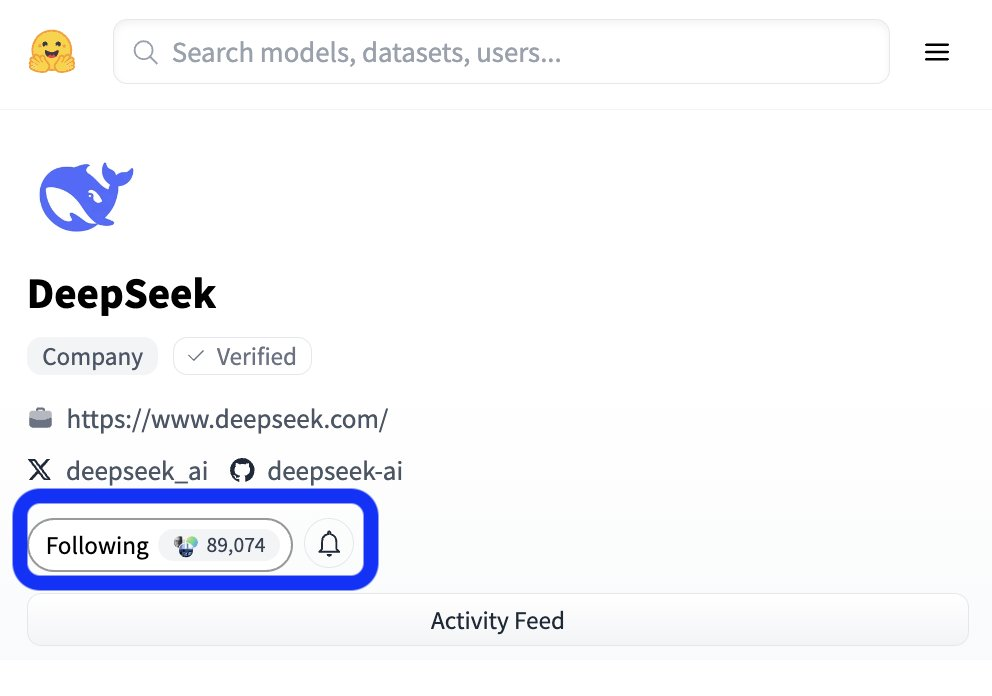View the 89,074 followers count

coord(236,545)
